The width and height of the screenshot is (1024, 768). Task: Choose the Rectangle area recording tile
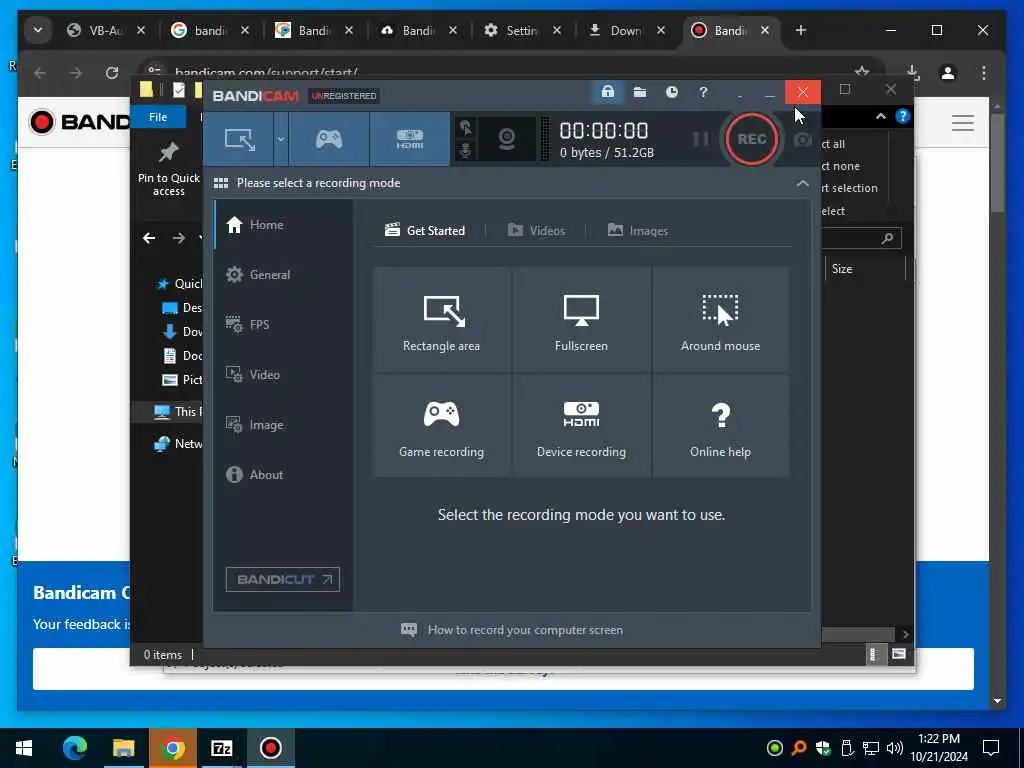click(441, 320)
